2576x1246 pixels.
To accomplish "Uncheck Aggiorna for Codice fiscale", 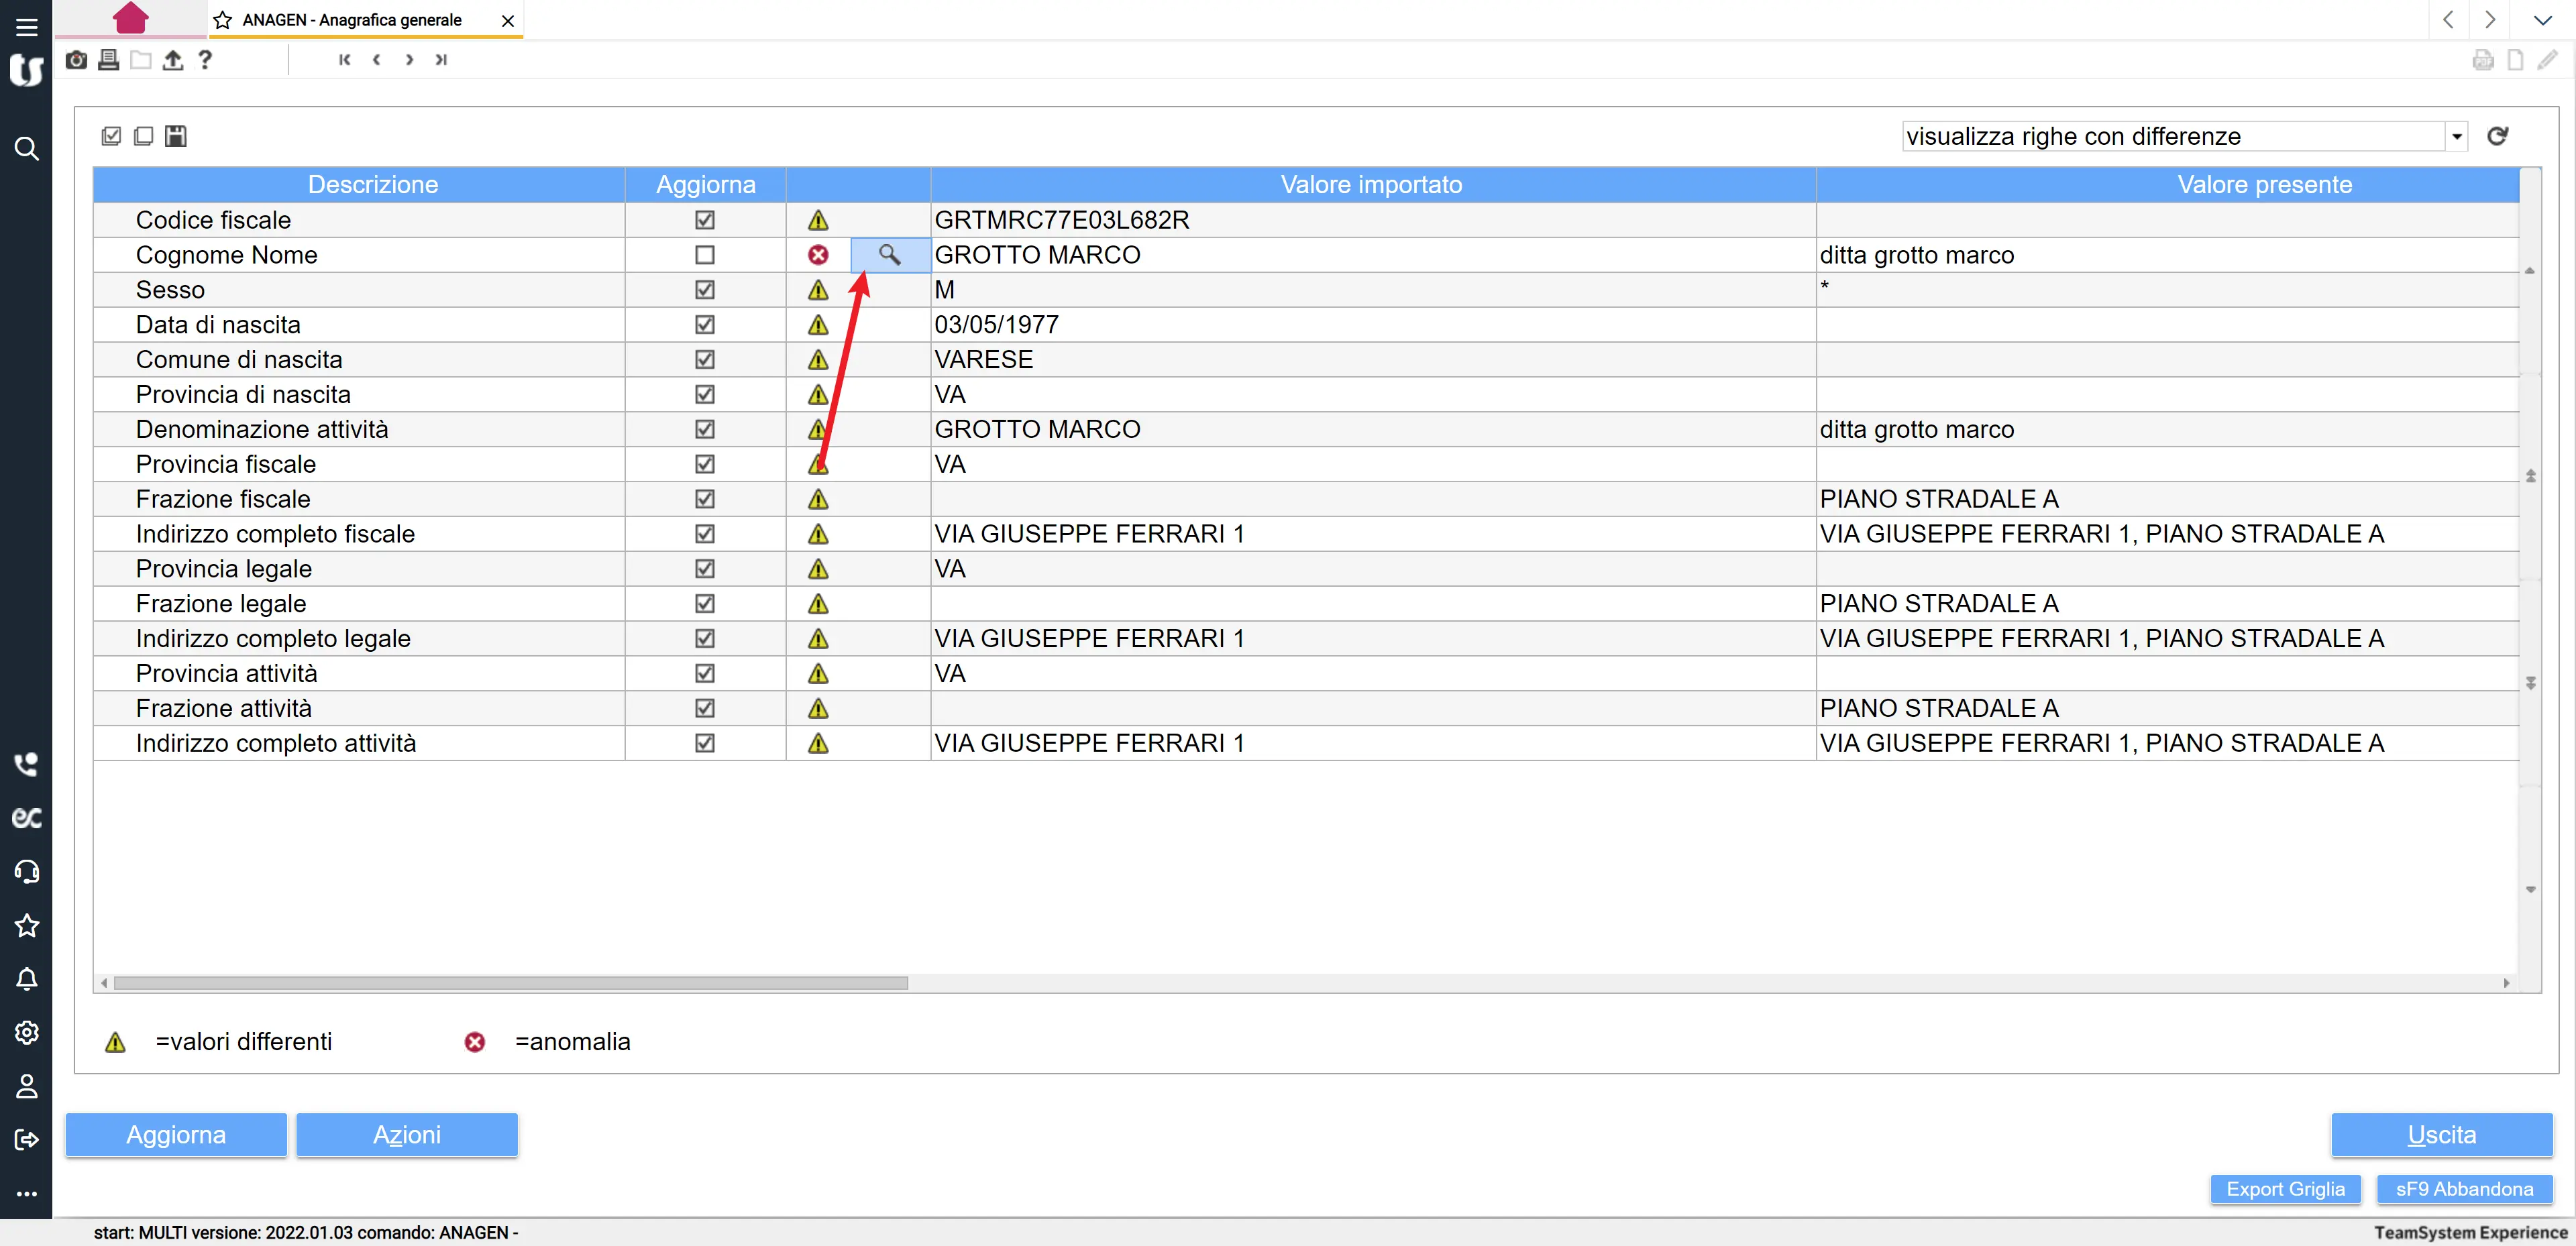I will 705,220.
